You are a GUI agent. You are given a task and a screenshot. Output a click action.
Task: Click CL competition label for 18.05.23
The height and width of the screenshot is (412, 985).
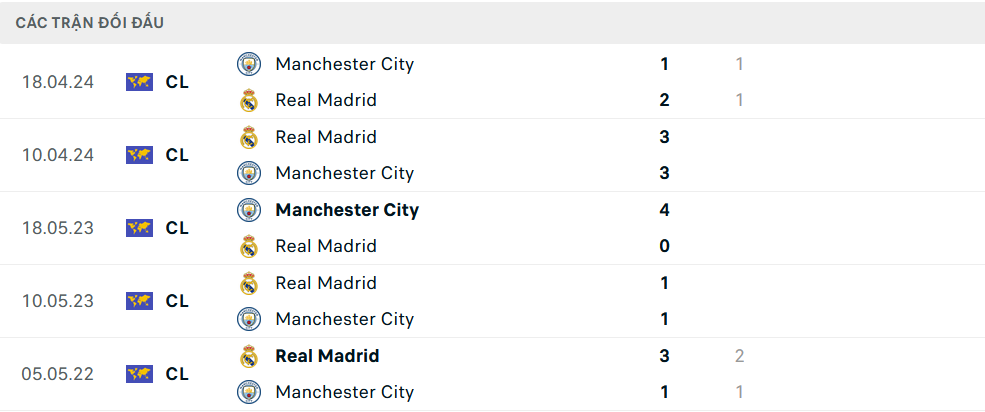coord(177,228)
